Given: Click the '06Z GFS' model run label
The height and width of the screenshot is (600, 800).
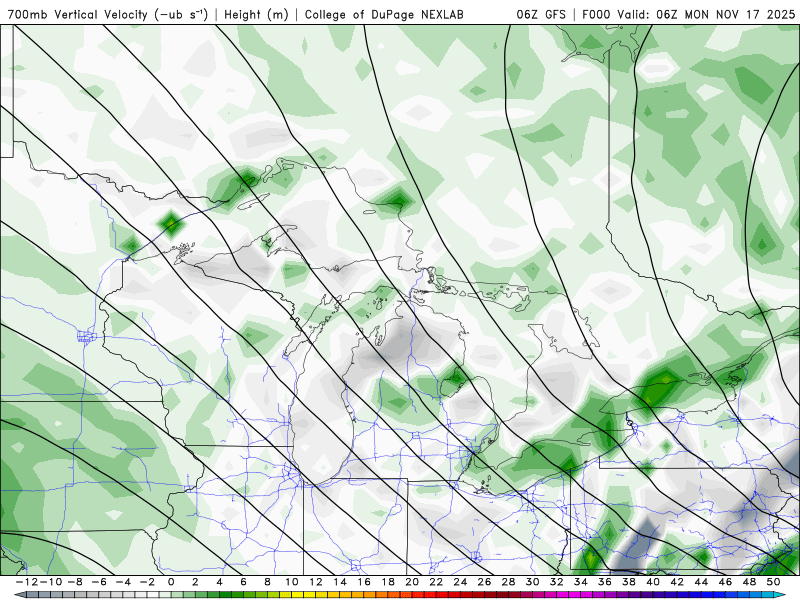Looking at the screenshot, I should click(541, 15).
